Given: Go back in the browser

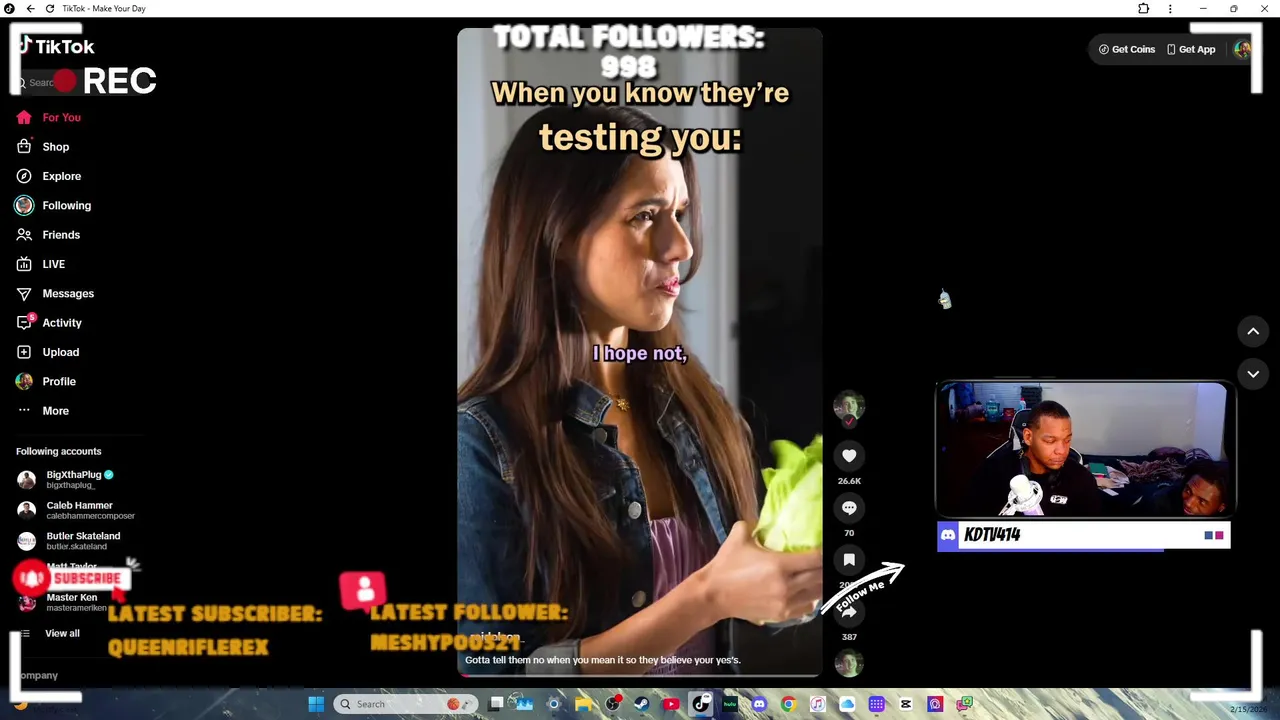Looking at the screenshot, I should pos(30,9).
